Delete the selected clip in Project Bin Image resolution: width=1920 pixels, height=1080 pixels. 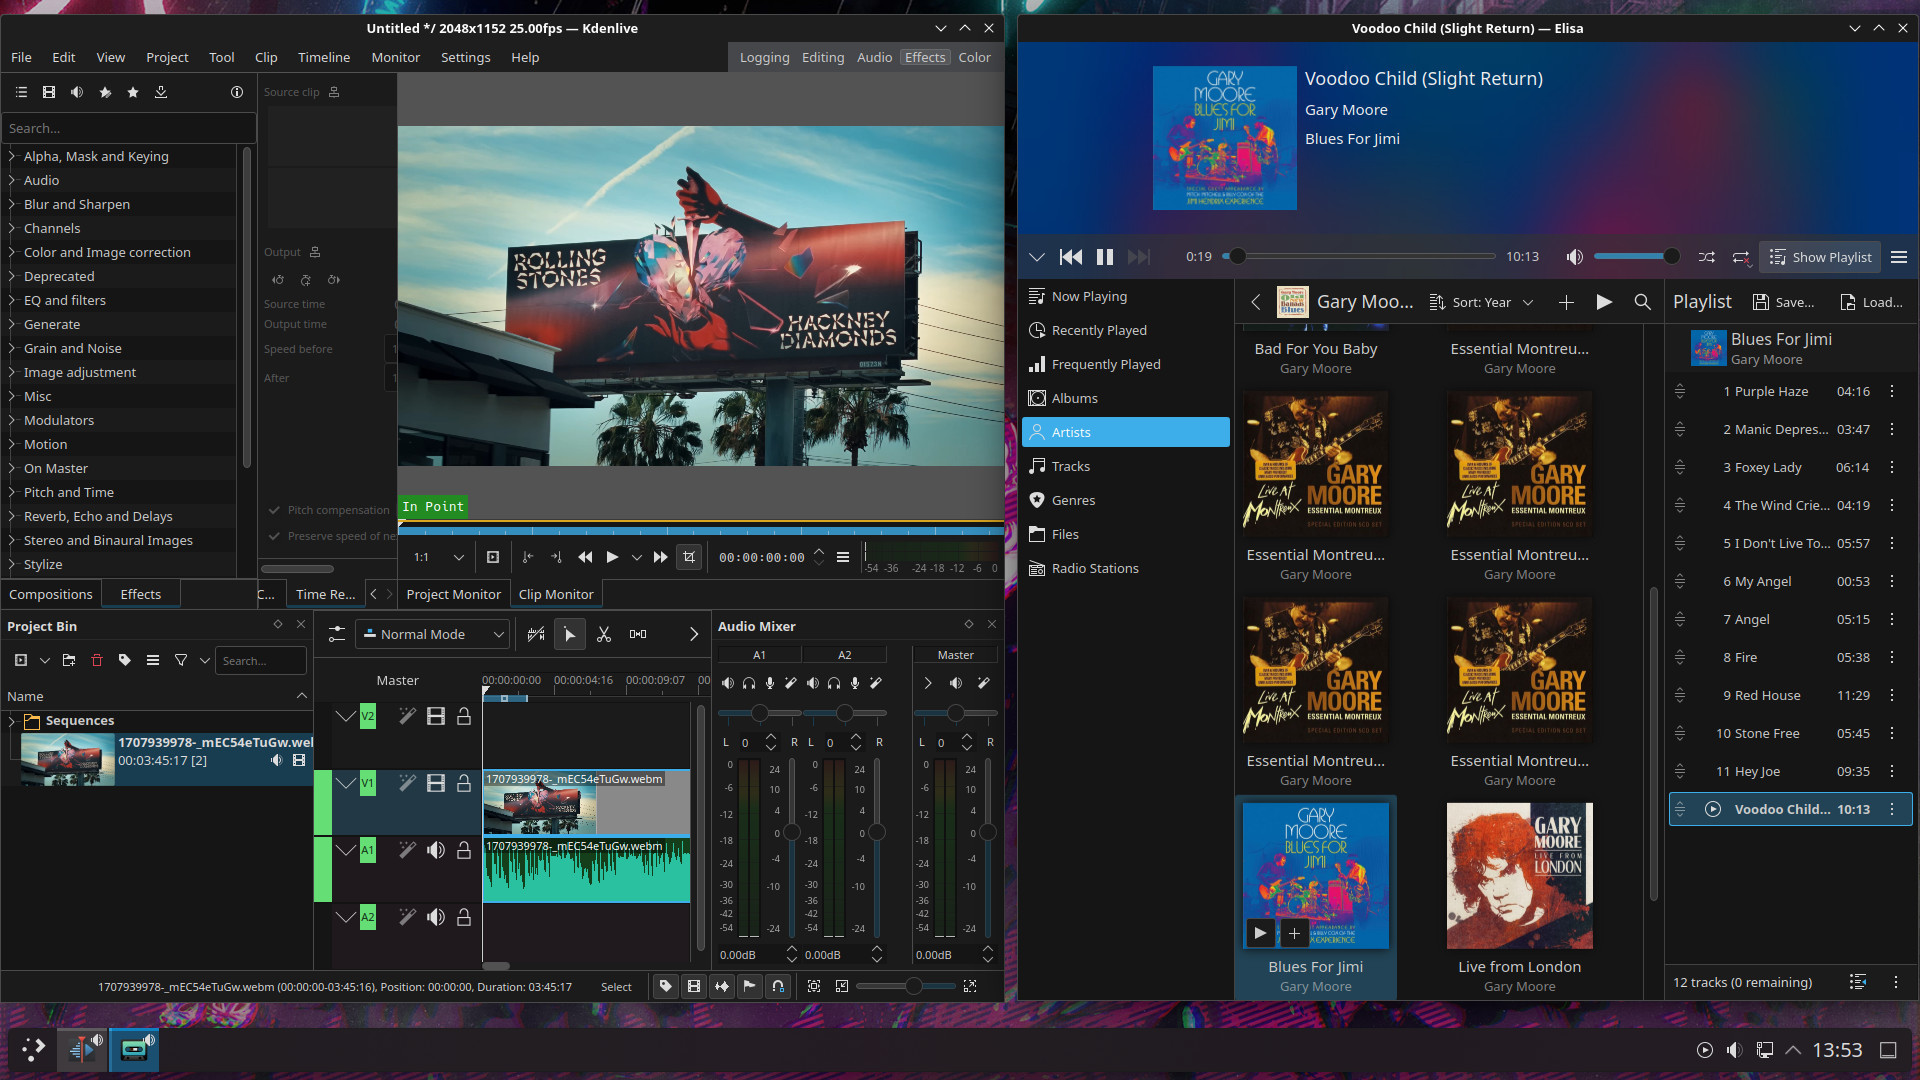click(97, 660)
